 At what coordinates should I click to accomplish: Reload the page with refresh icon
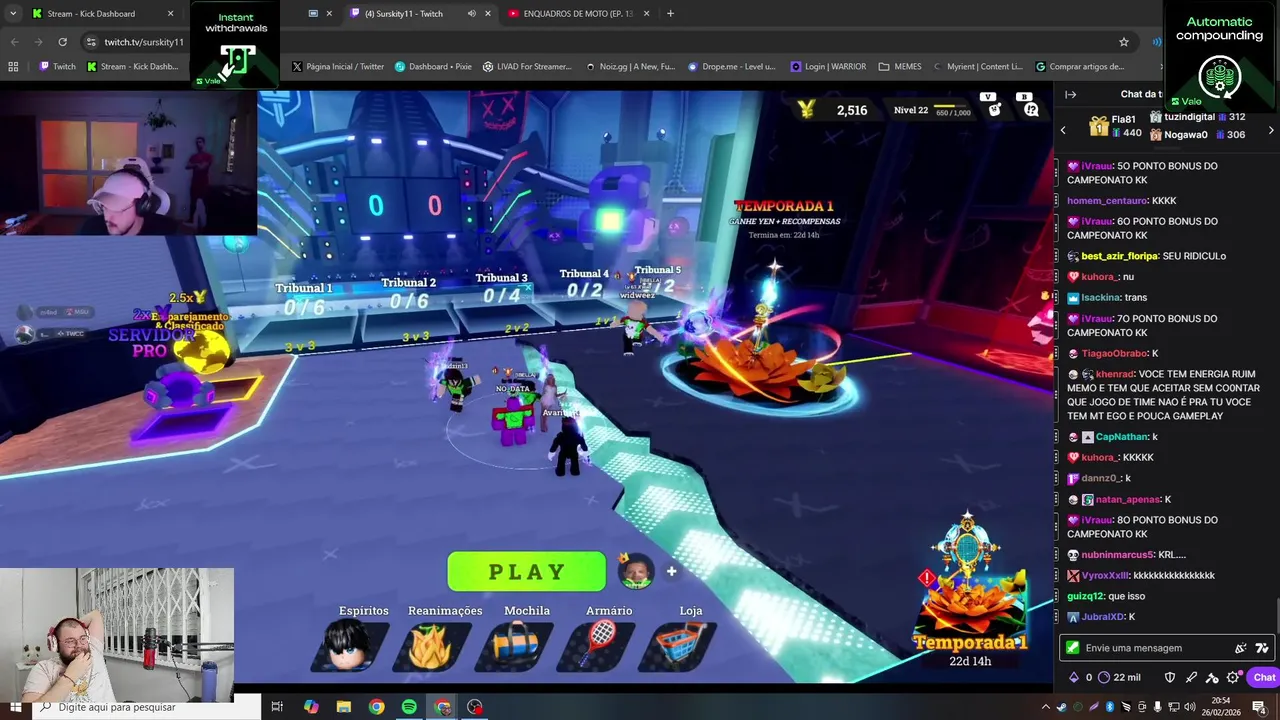62,42
